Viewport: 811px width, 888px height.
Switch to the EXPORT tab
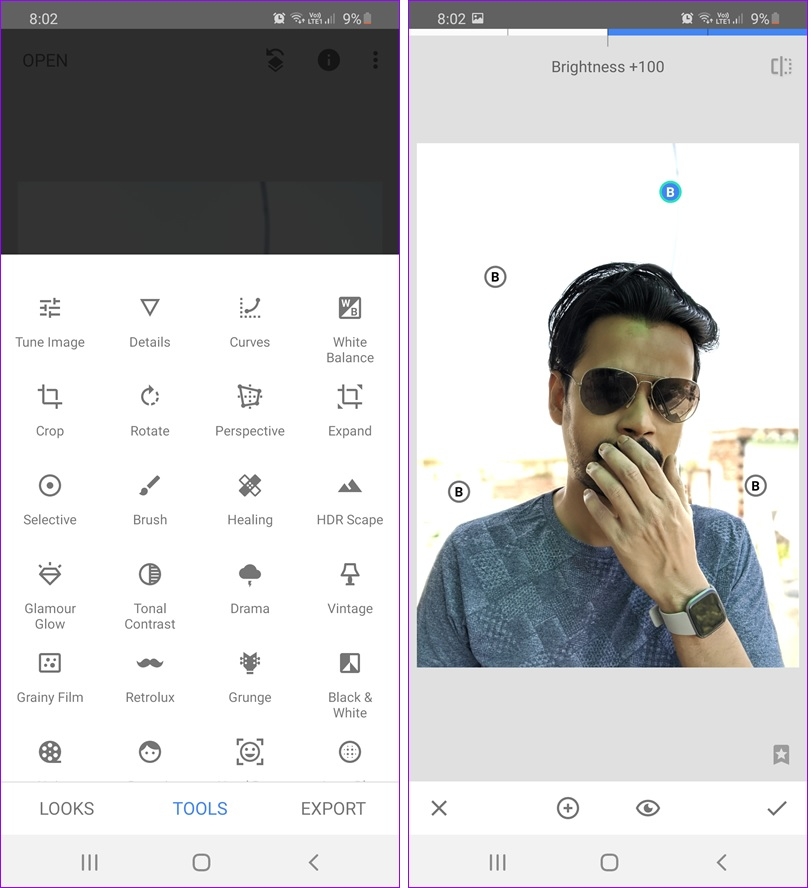333,808
